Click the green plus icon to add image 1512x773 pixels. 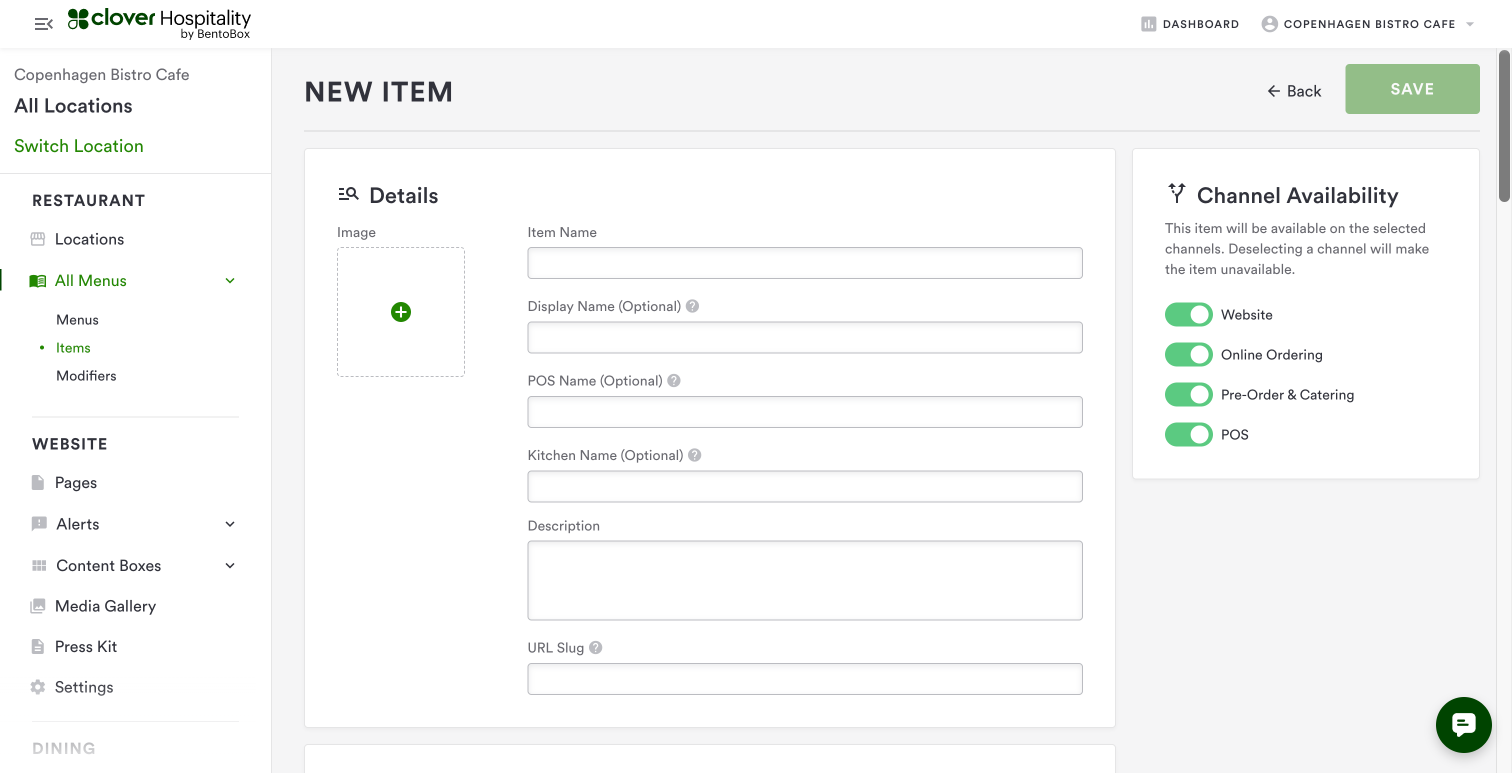click(x=401, y=312)
